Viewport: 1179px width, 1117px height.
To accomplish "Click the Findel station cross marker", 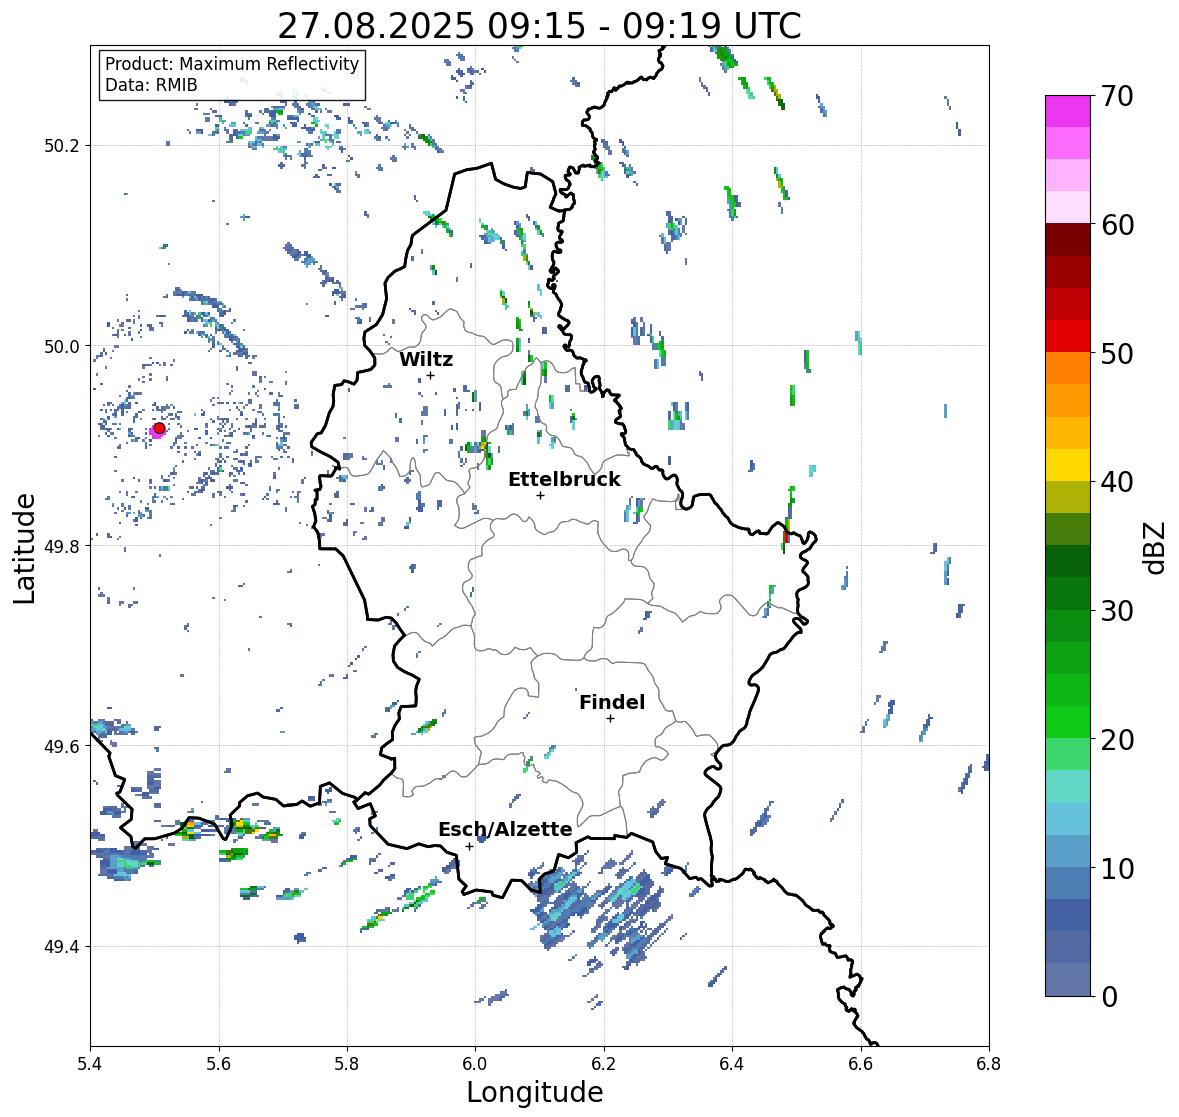I will pyautogui.click(x=610, y=719).
